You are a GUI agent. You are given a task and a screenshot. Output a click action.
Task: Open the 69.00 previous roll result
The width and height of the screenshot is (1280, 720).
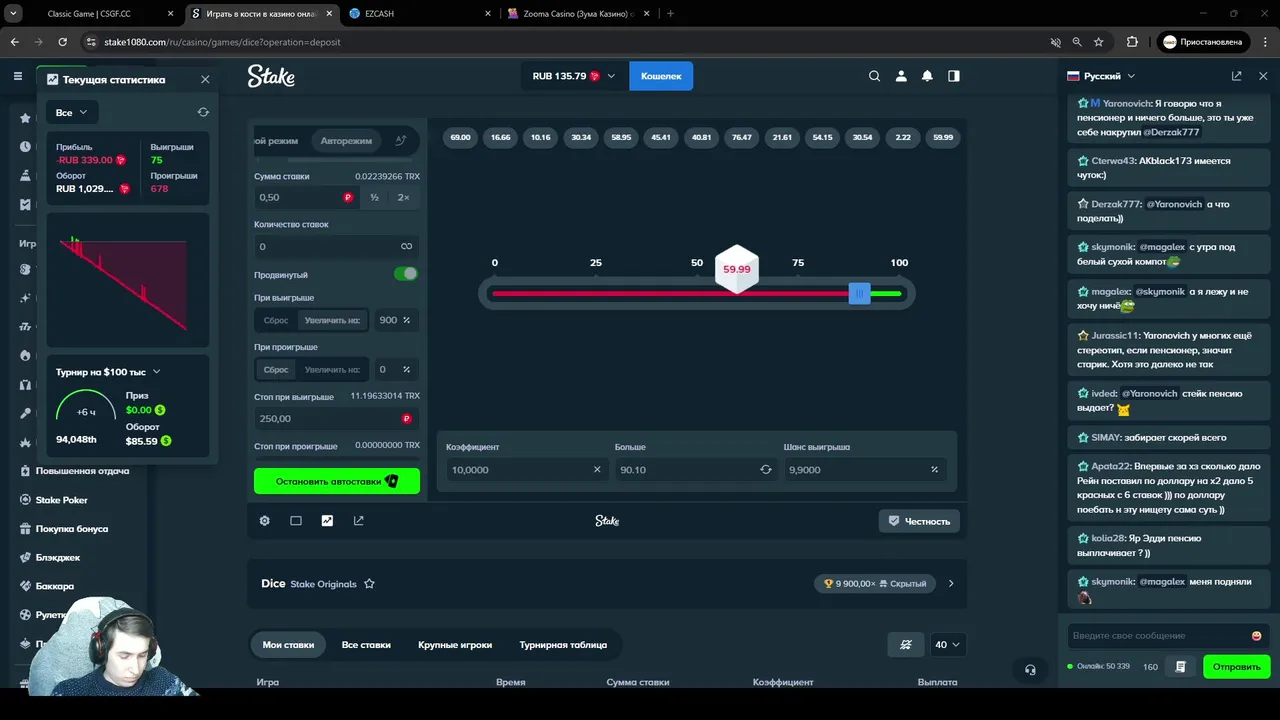(460, 137)
